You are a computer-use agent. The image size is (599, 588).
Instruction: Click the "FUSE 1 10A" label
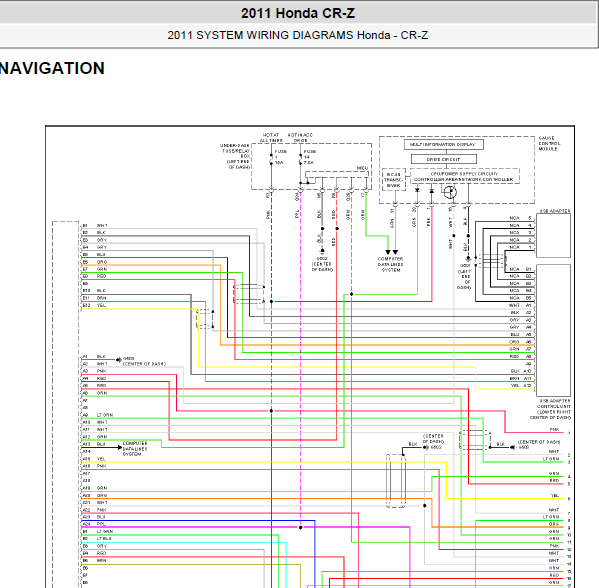pos(280,157)
